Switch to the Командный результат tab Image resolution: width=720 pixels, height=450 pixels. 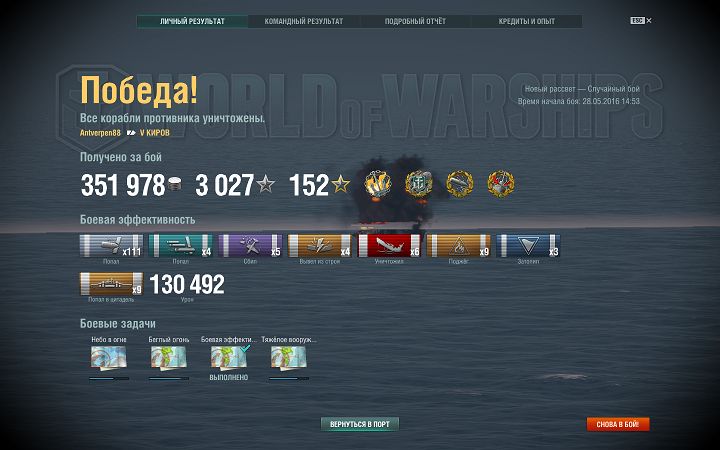click(x=304, y=21)
